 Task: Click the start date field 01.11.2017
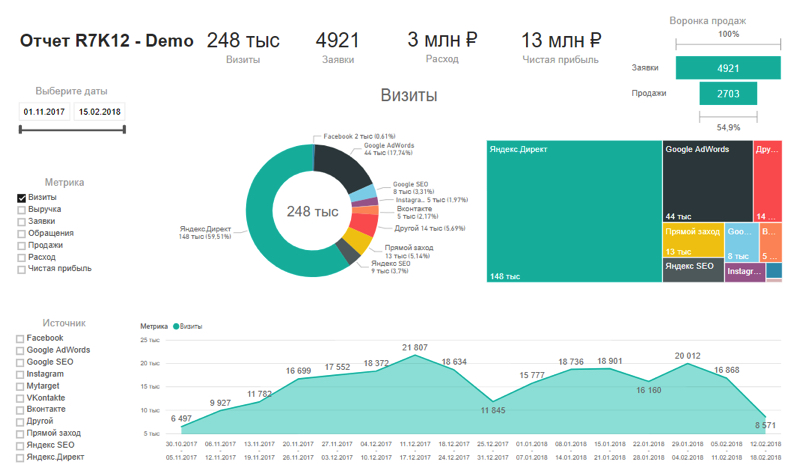(44, 112)
